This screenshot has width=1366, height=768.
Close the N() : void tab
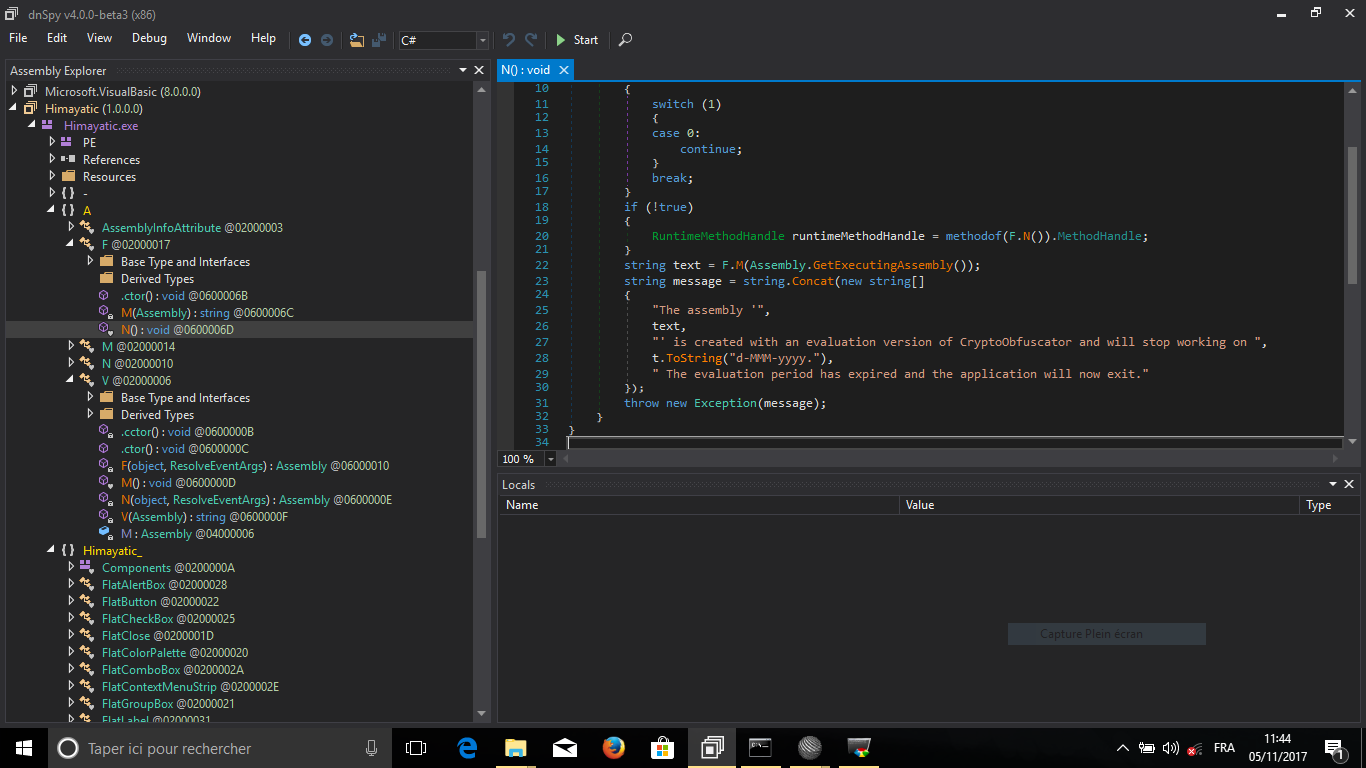tap(563, 70)
